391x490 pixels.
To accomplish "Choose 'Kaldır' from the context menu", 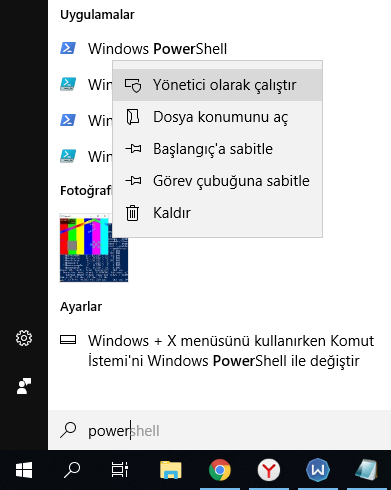I will pos(217,213).
